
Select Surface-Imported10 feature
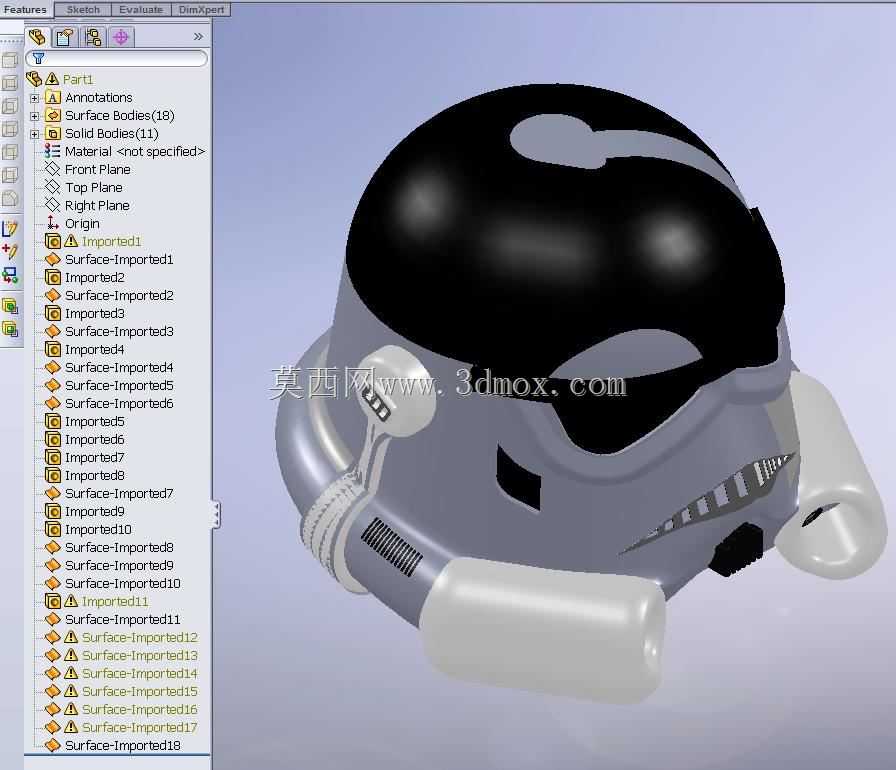tap(123, 583)
